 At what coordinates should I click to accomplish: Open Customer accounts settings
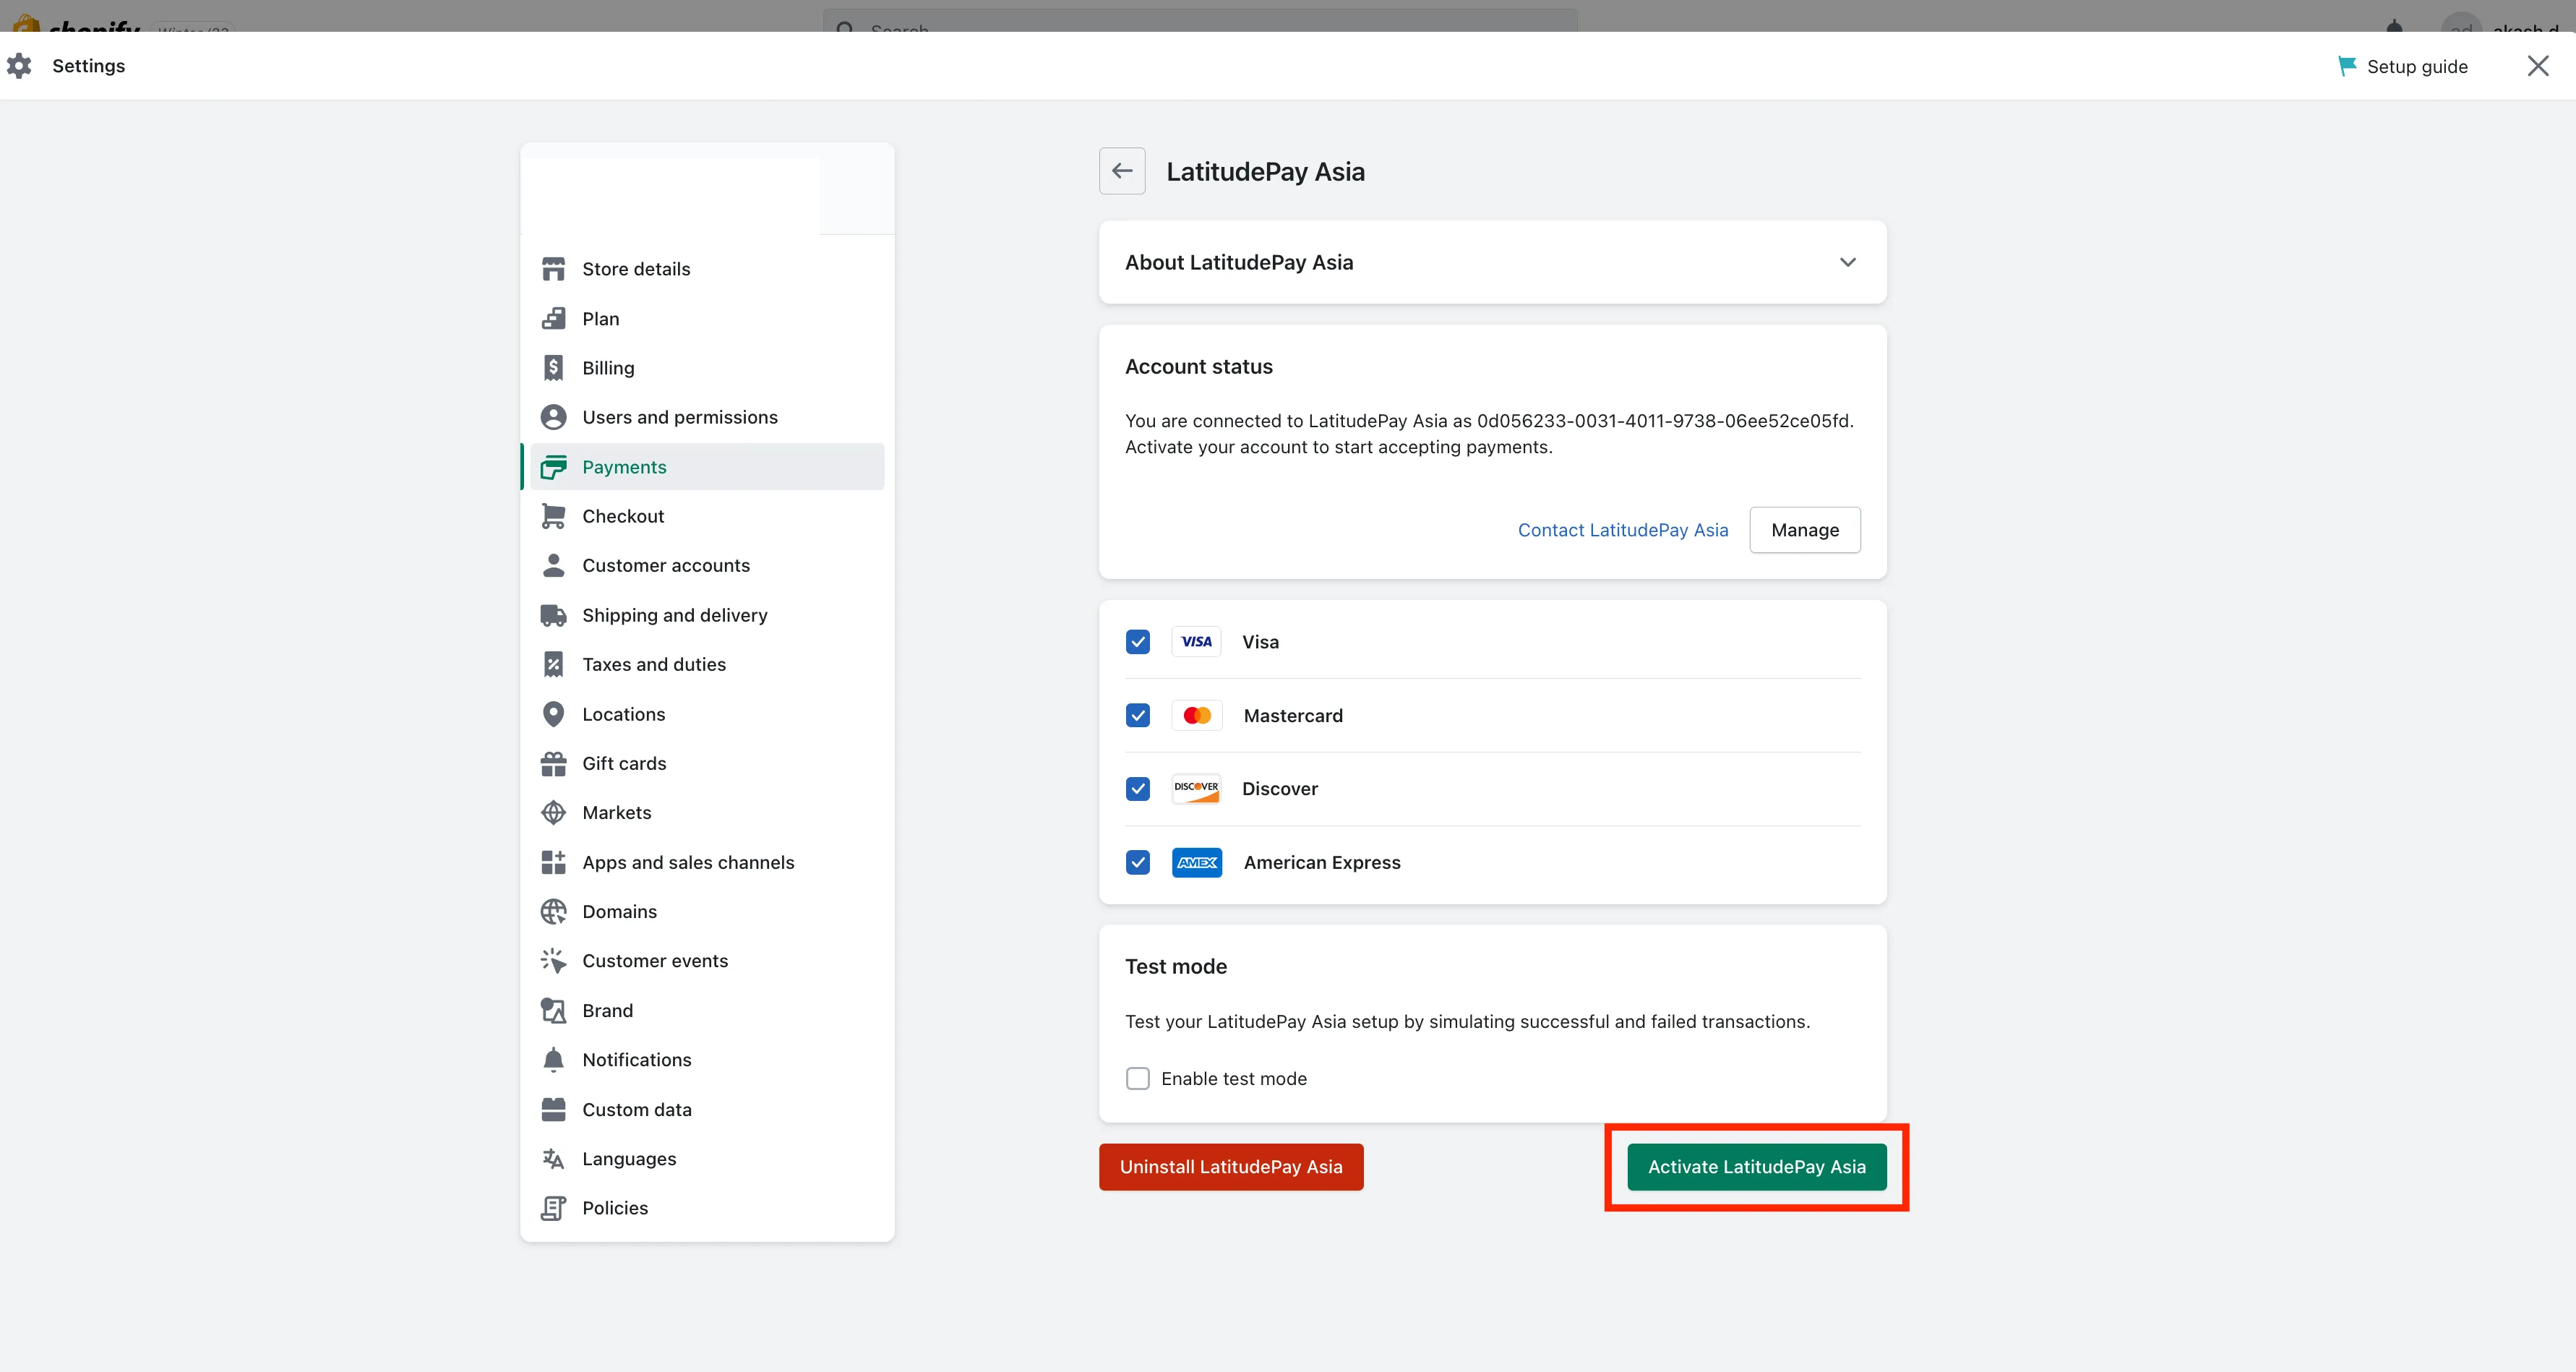coord(707,565)
